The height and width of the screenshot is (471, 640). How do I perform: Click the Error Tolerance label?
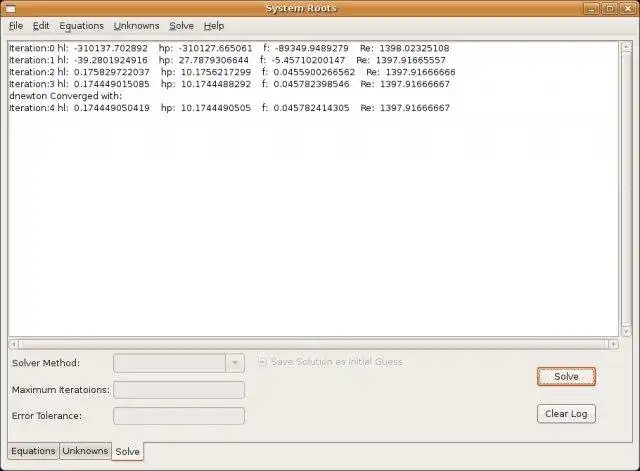pos(47,416)
